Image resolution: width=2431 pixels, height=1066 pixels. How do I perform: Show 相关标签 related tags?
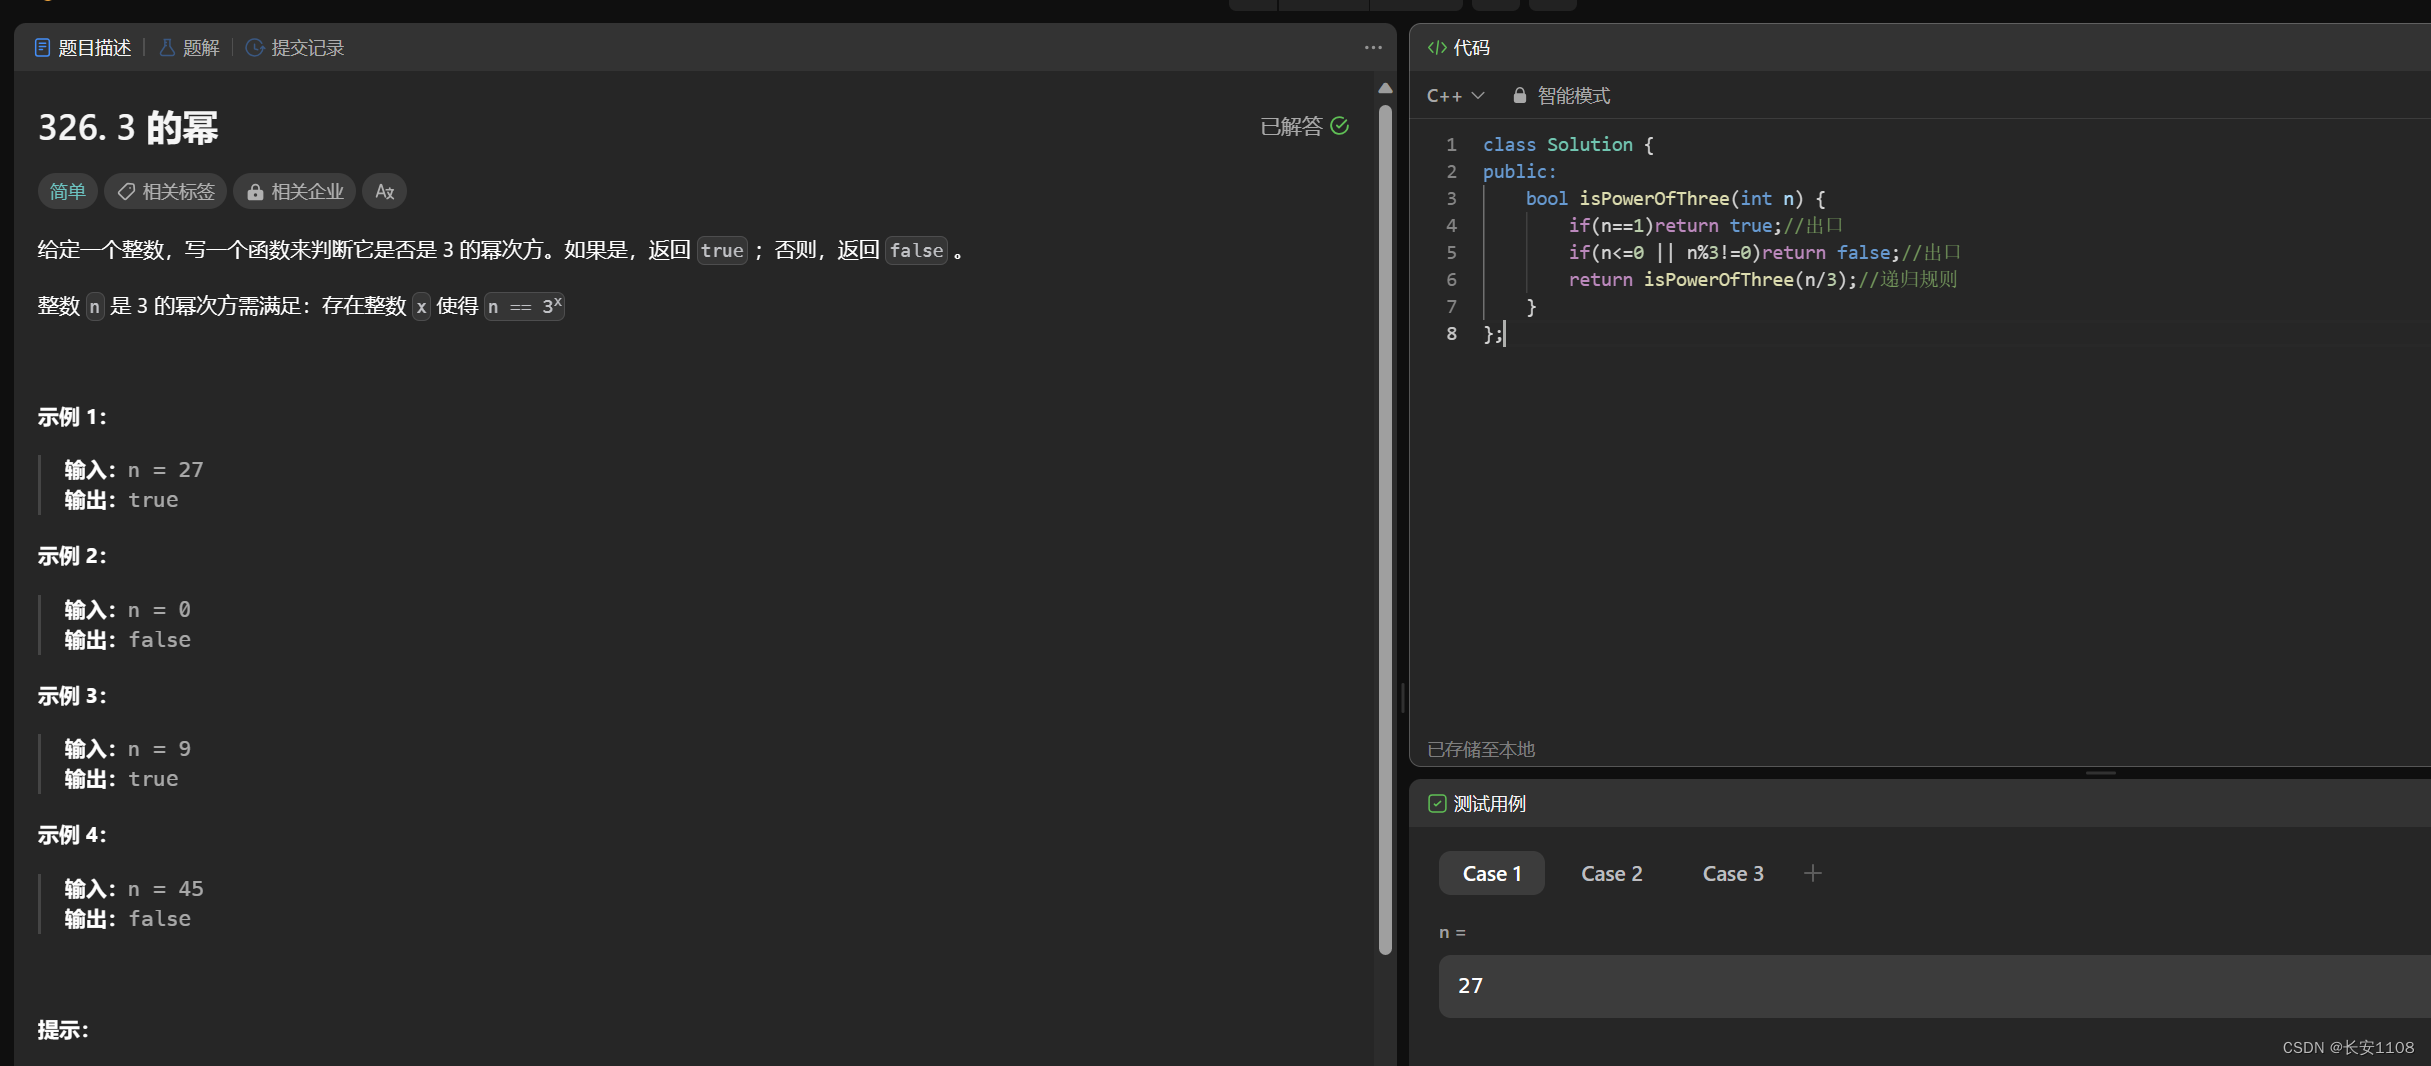coord(166,191)
